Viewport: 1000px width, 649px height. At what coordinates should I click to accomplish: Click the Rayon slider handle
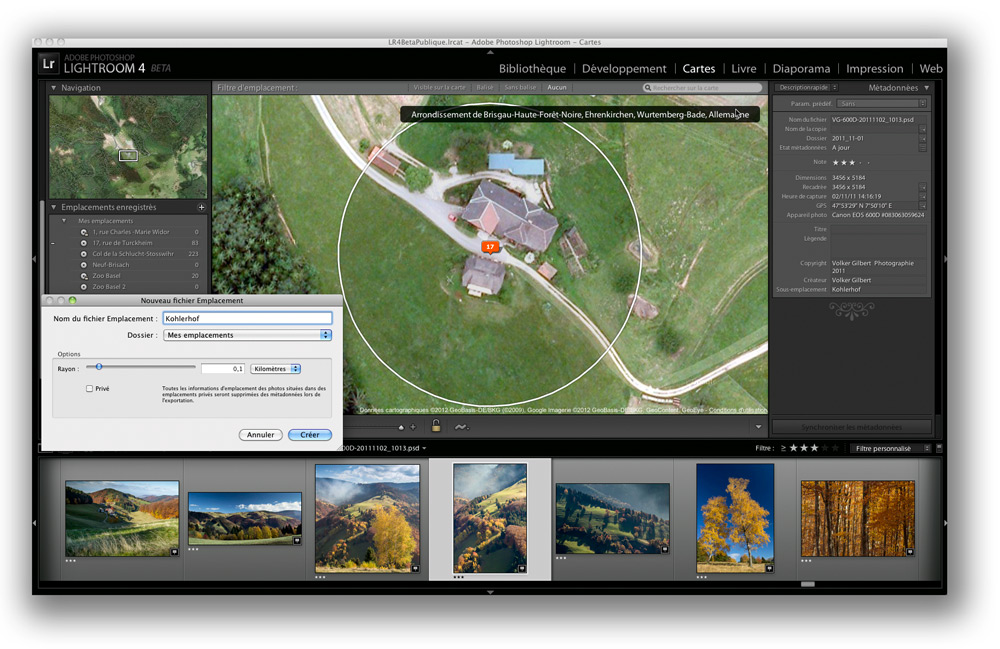(x=99, y=367)
